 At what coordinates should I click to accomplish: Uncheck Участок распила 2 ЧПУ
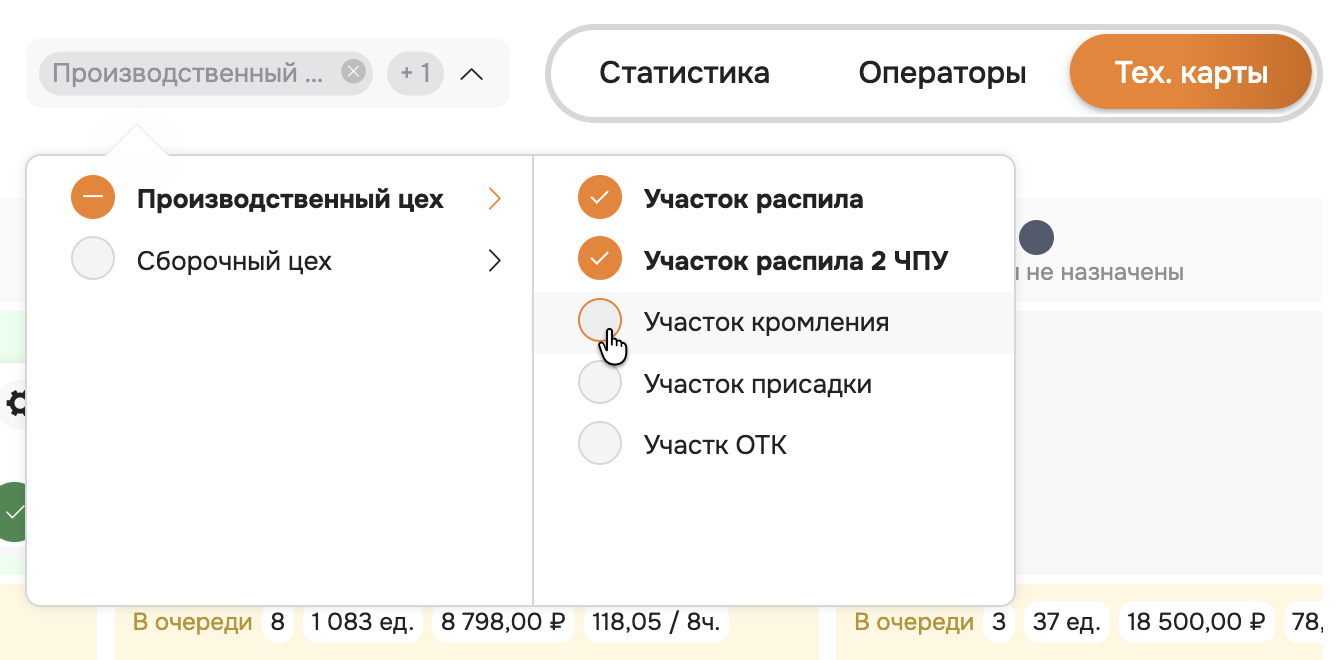point(600,261)
